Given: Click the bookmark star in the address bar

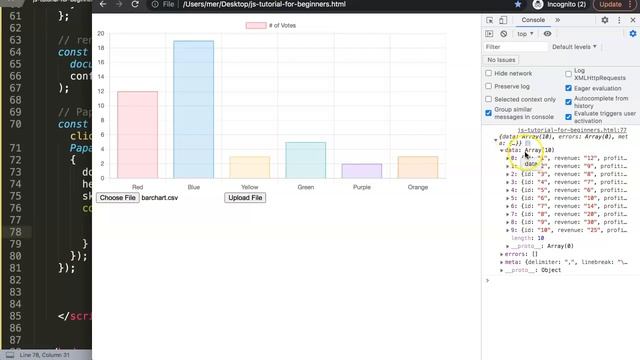Looking at the screenshot, I should [518, 4].
